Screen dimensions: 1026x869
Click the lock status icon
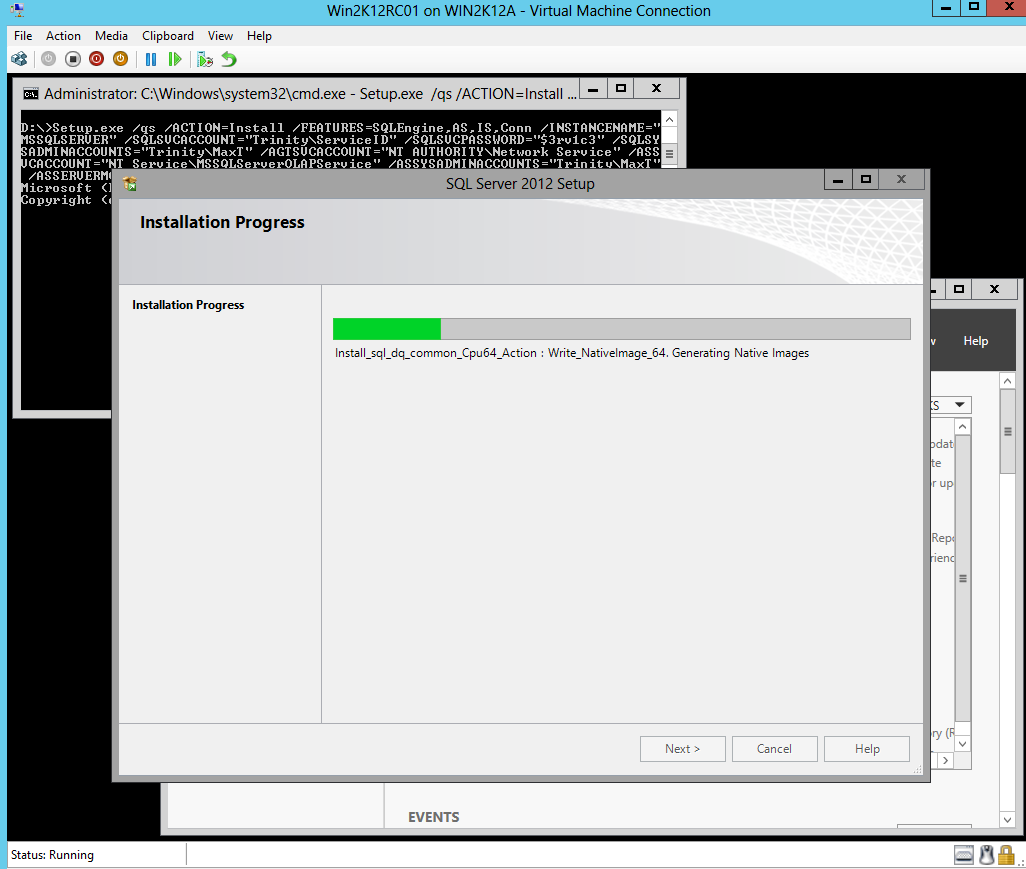click(1006, 855)
